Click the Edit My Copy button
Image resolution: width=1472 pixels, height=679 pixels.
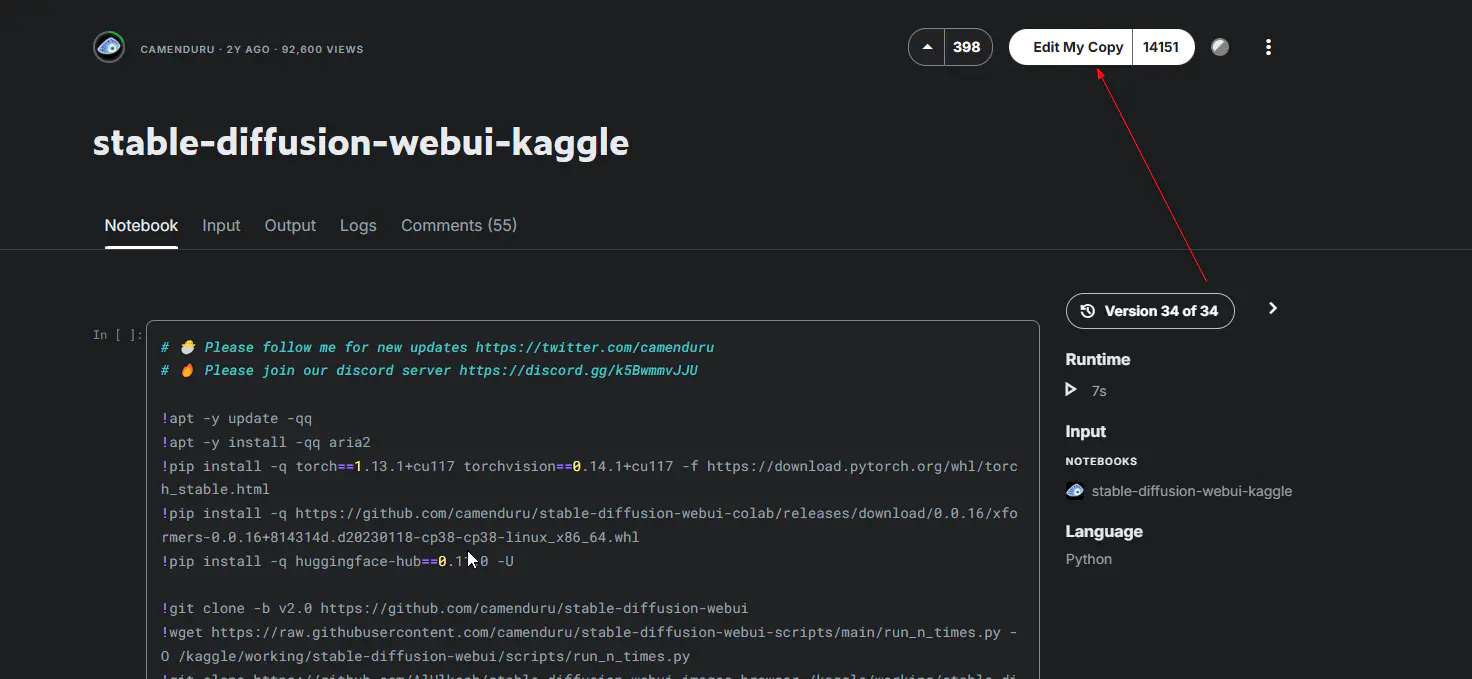pyautogui.click(x=1071, y=47)
